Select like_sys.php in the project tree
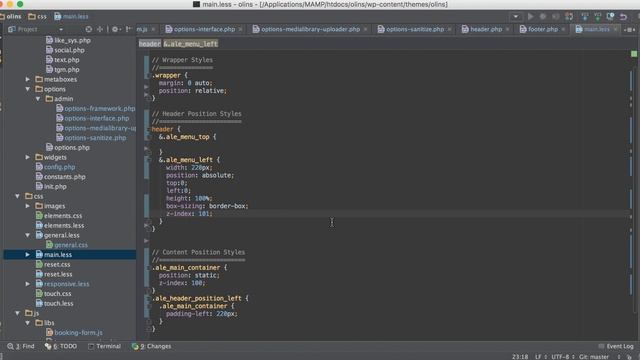 tap(68, 40)
